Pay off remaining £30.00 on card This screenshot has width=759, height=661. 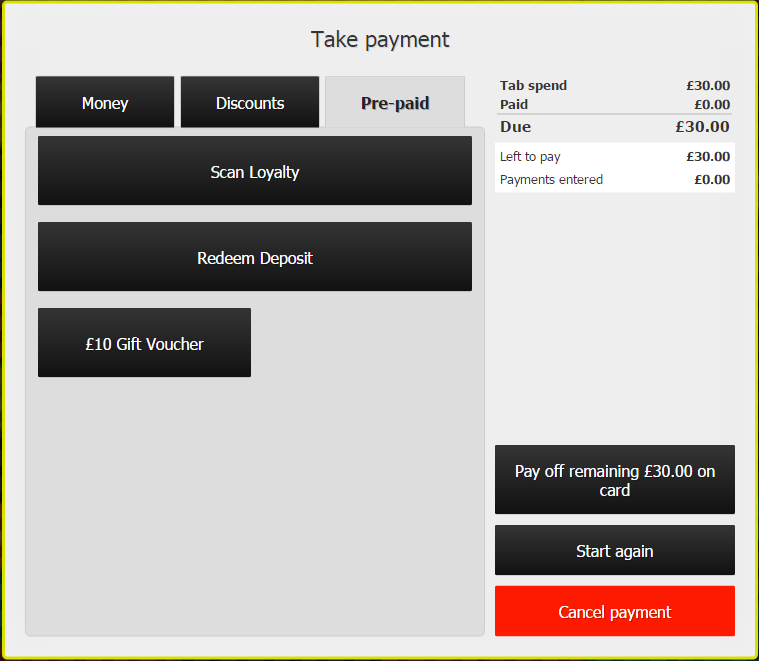tap(614, 480)
